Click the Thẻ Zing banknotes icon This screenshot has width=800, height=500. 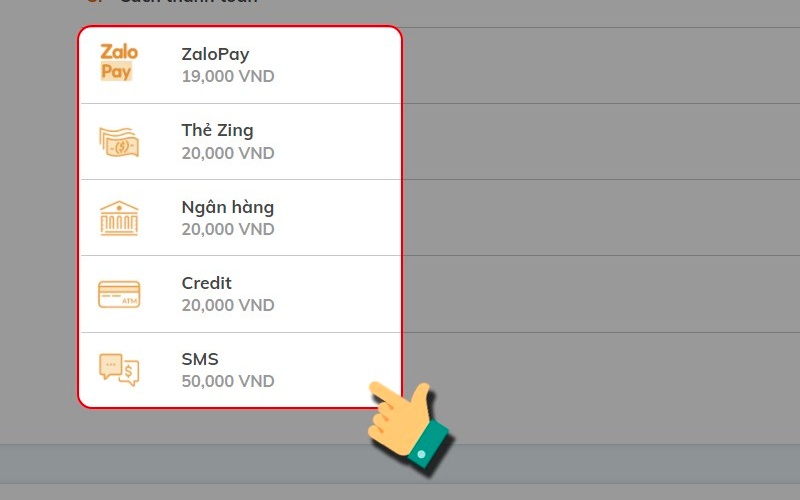[119, 142]
